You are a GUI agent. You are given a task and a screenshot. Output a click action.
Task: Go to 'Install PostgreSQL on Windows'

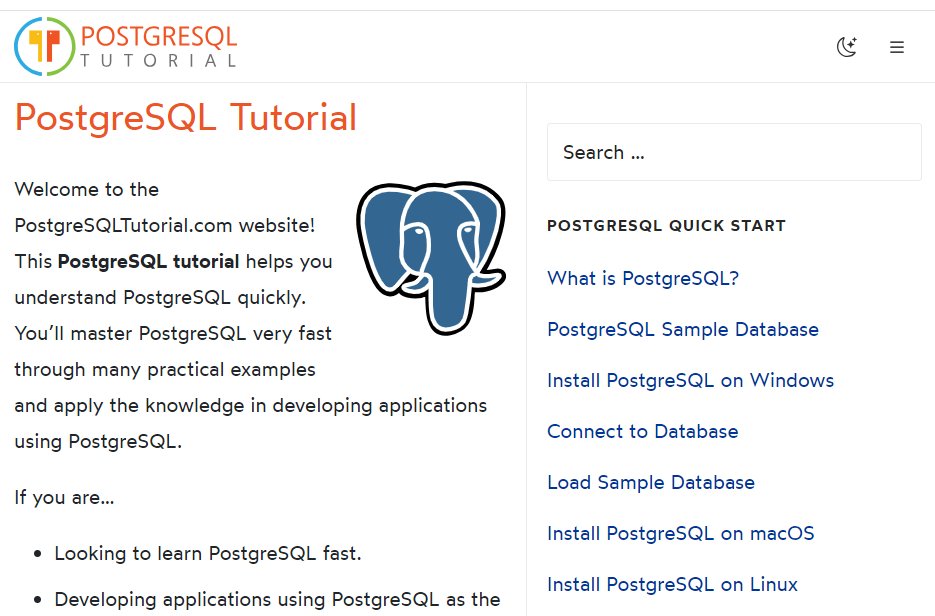[x=691, y=380]
